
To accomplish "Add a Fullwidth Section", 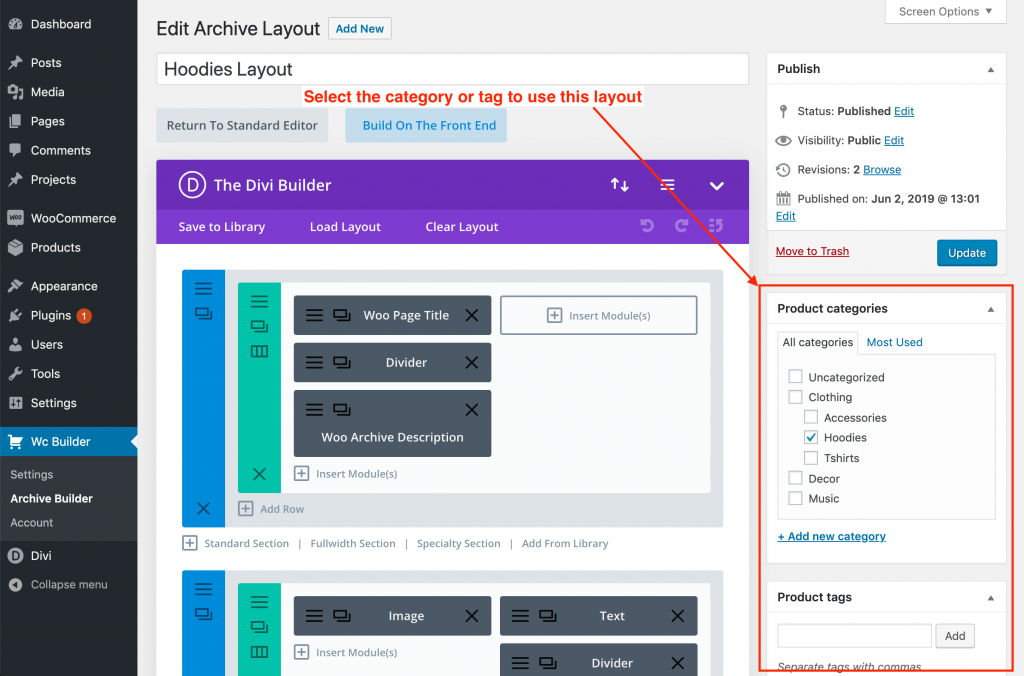I will tap(353, 543).
